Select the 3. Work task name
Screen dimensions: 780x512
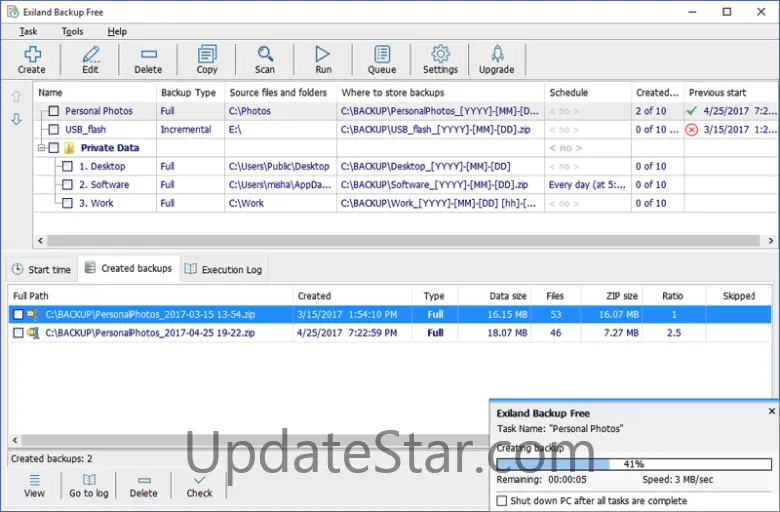(96, 203)
